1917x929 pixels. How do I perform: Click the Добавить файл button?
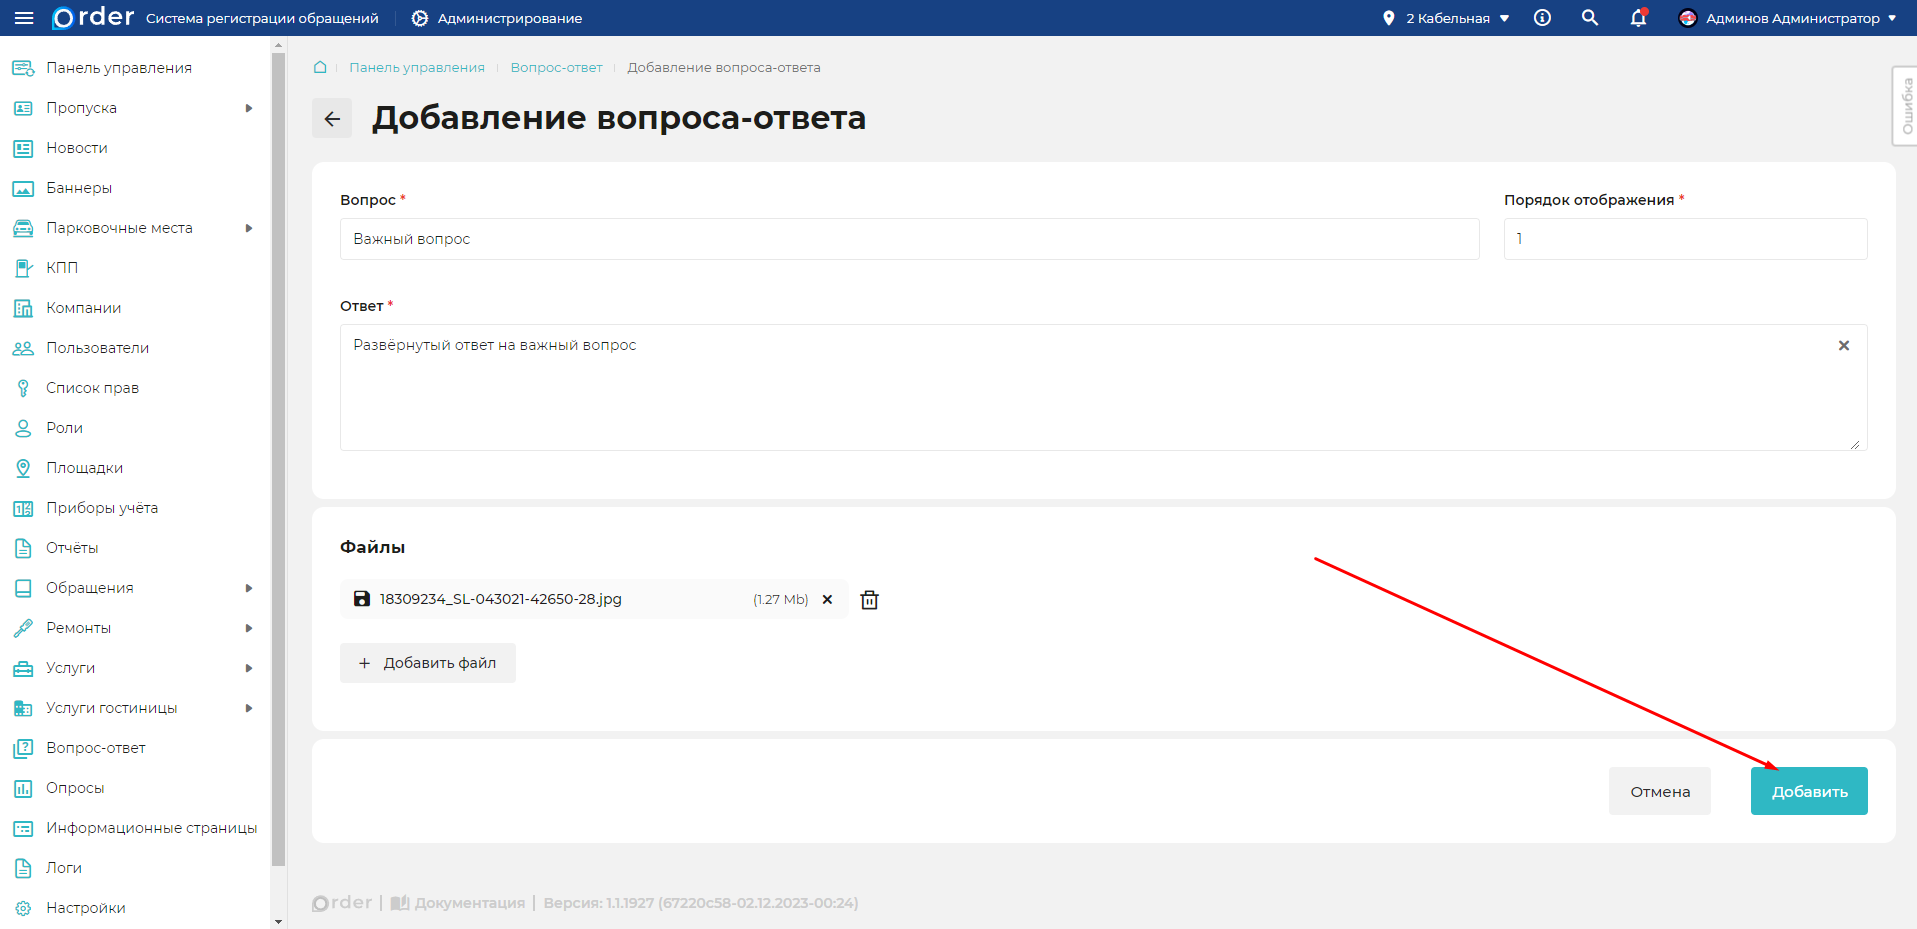tap(428, 663)
